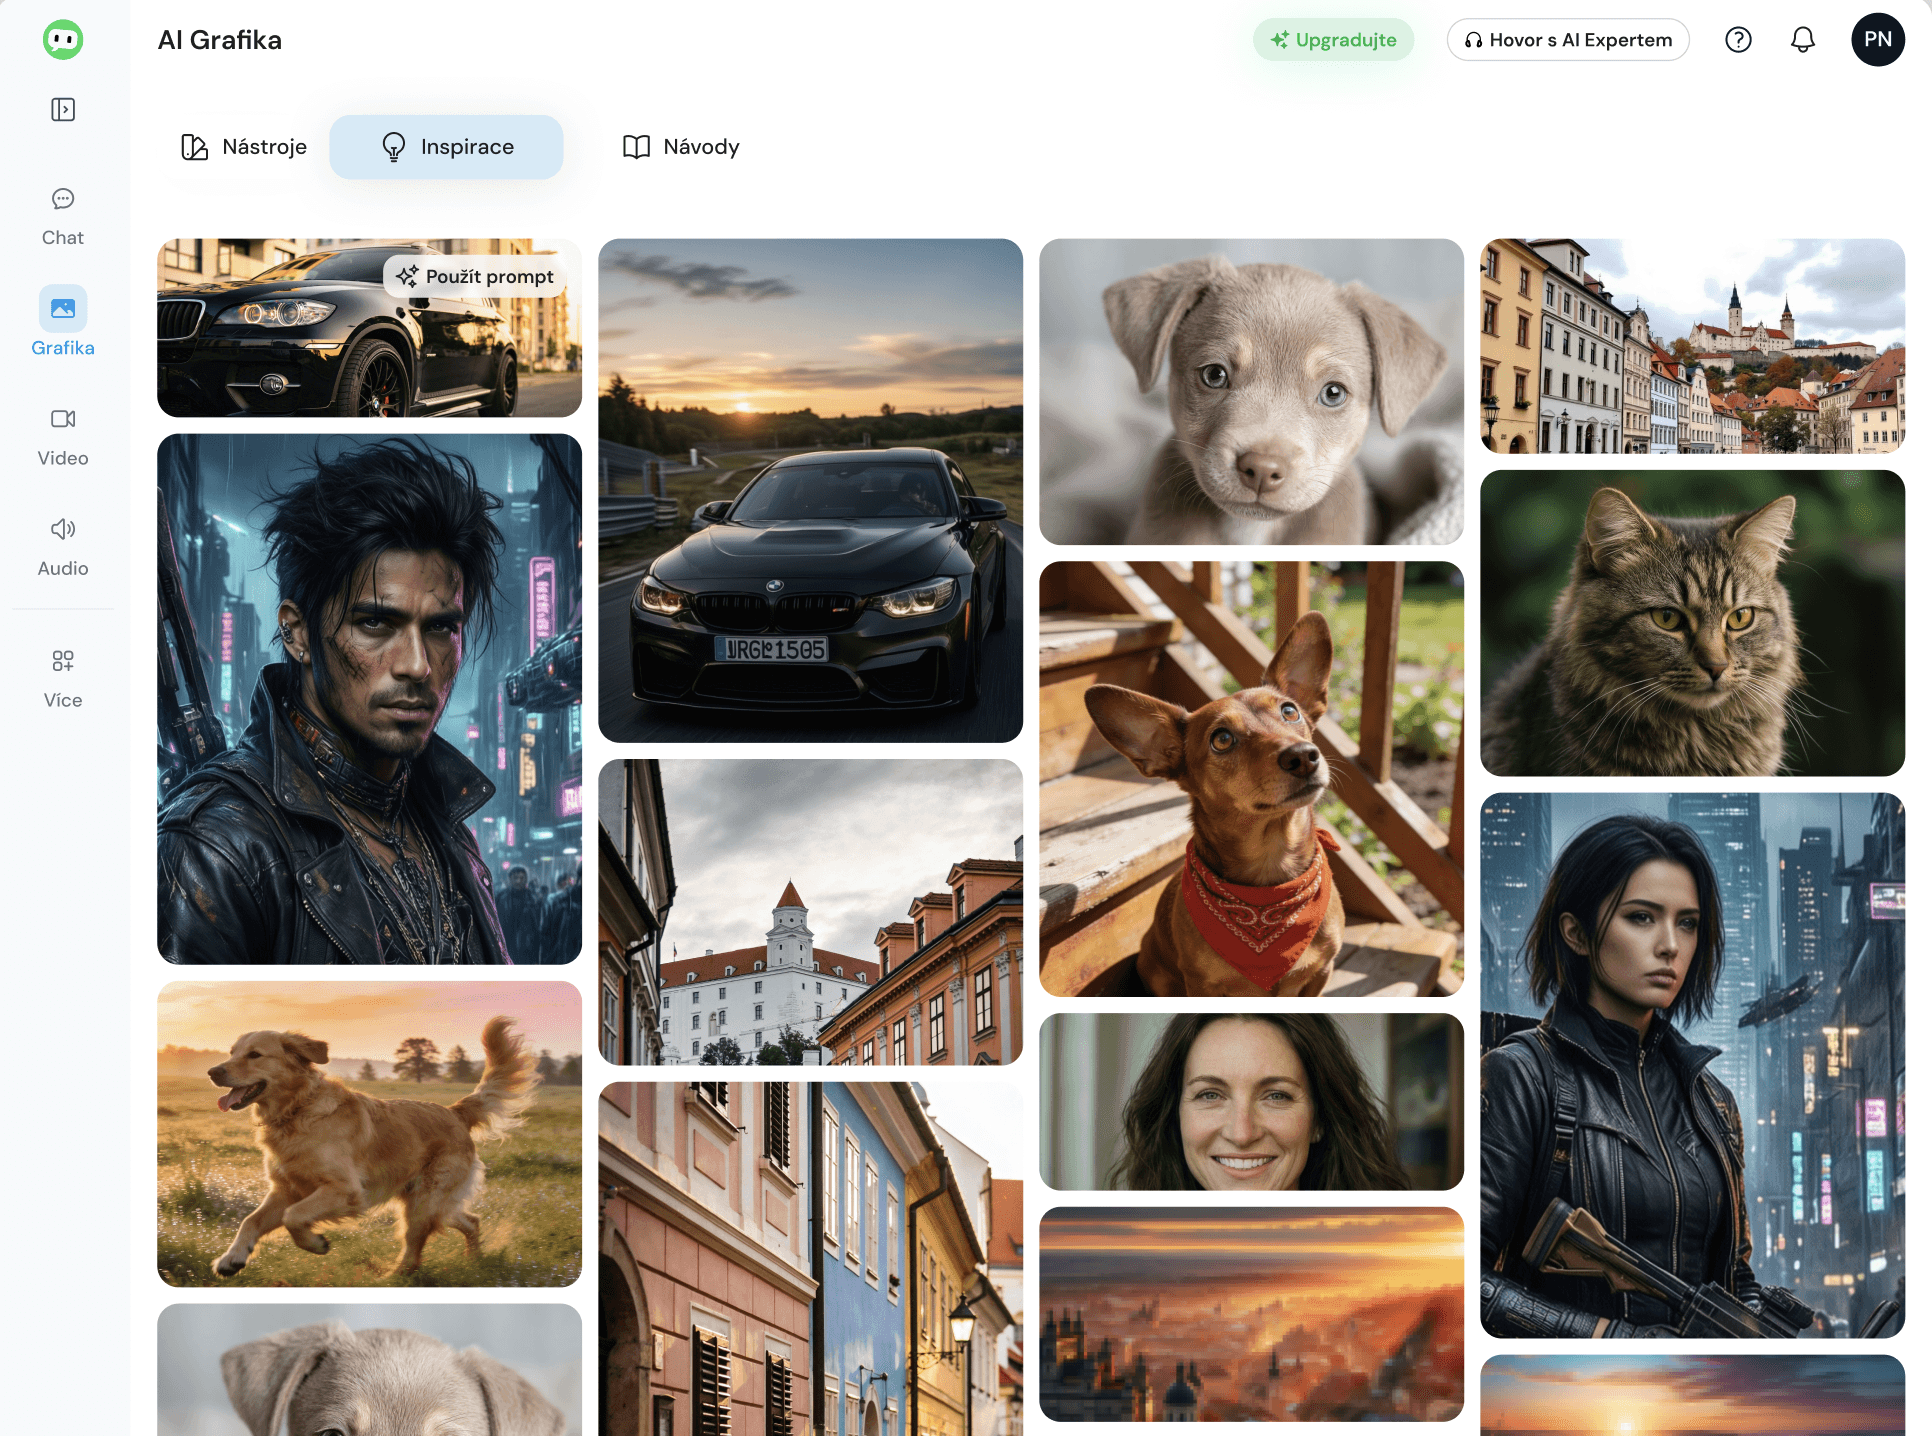Open the Návody tab
This screenshot has width=1932, height=1436.
(681, 147)
